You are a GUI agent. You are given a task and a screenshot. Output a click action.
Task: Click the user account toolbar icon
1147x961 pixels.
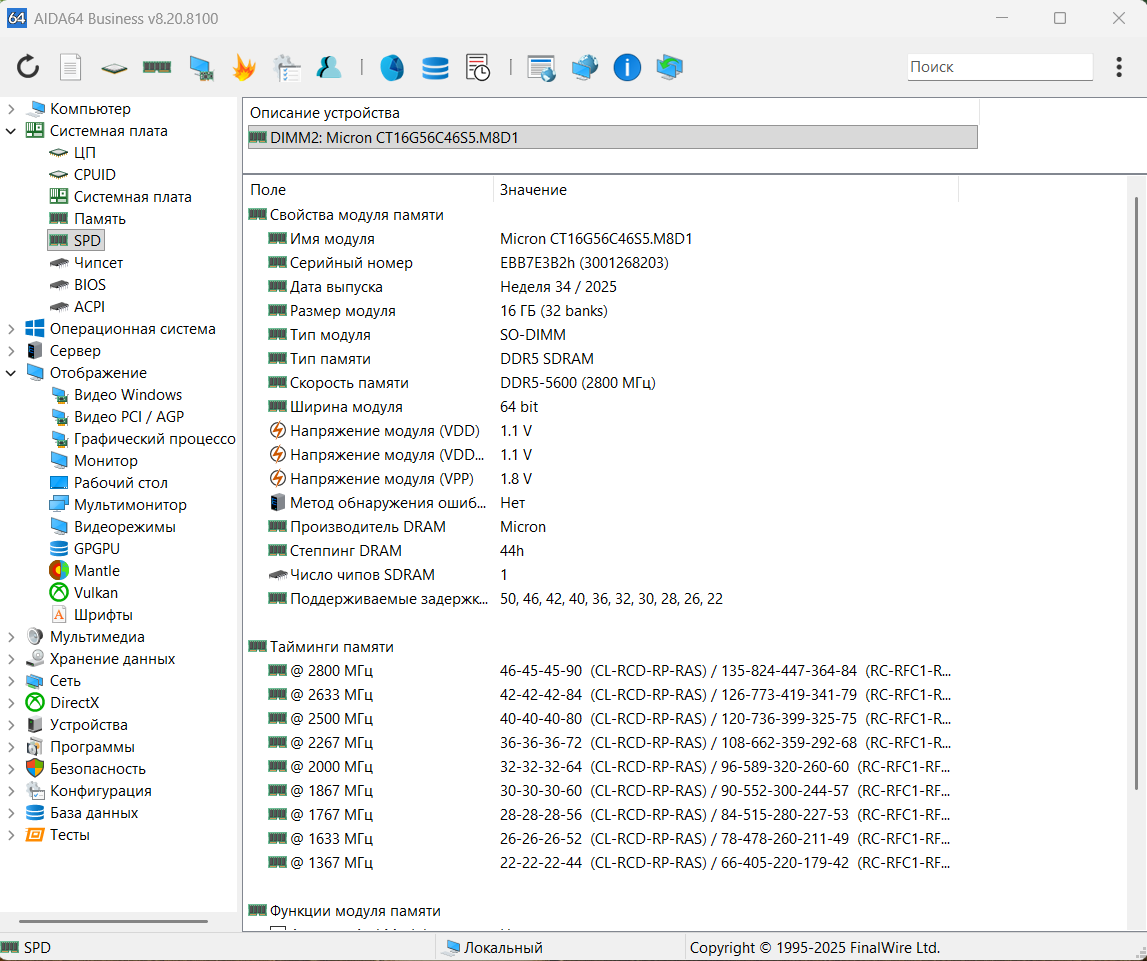[x=329, y=67]
